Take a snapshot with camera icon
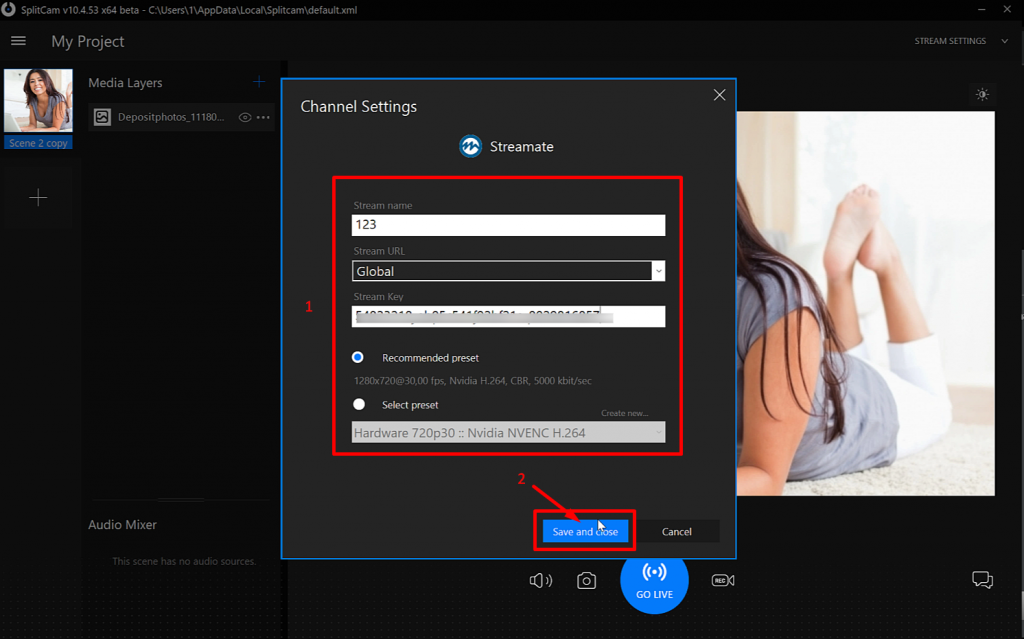This screenshot has height=639, width=1024. 586,580
